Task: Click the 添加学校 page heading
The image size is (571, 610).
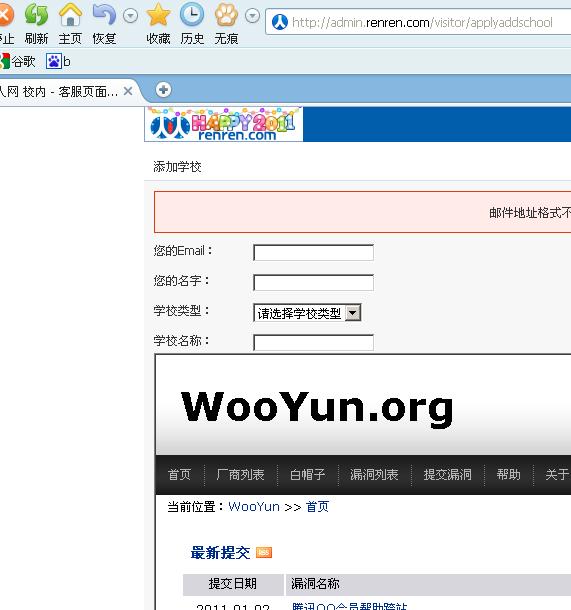Action: point(177,167)
